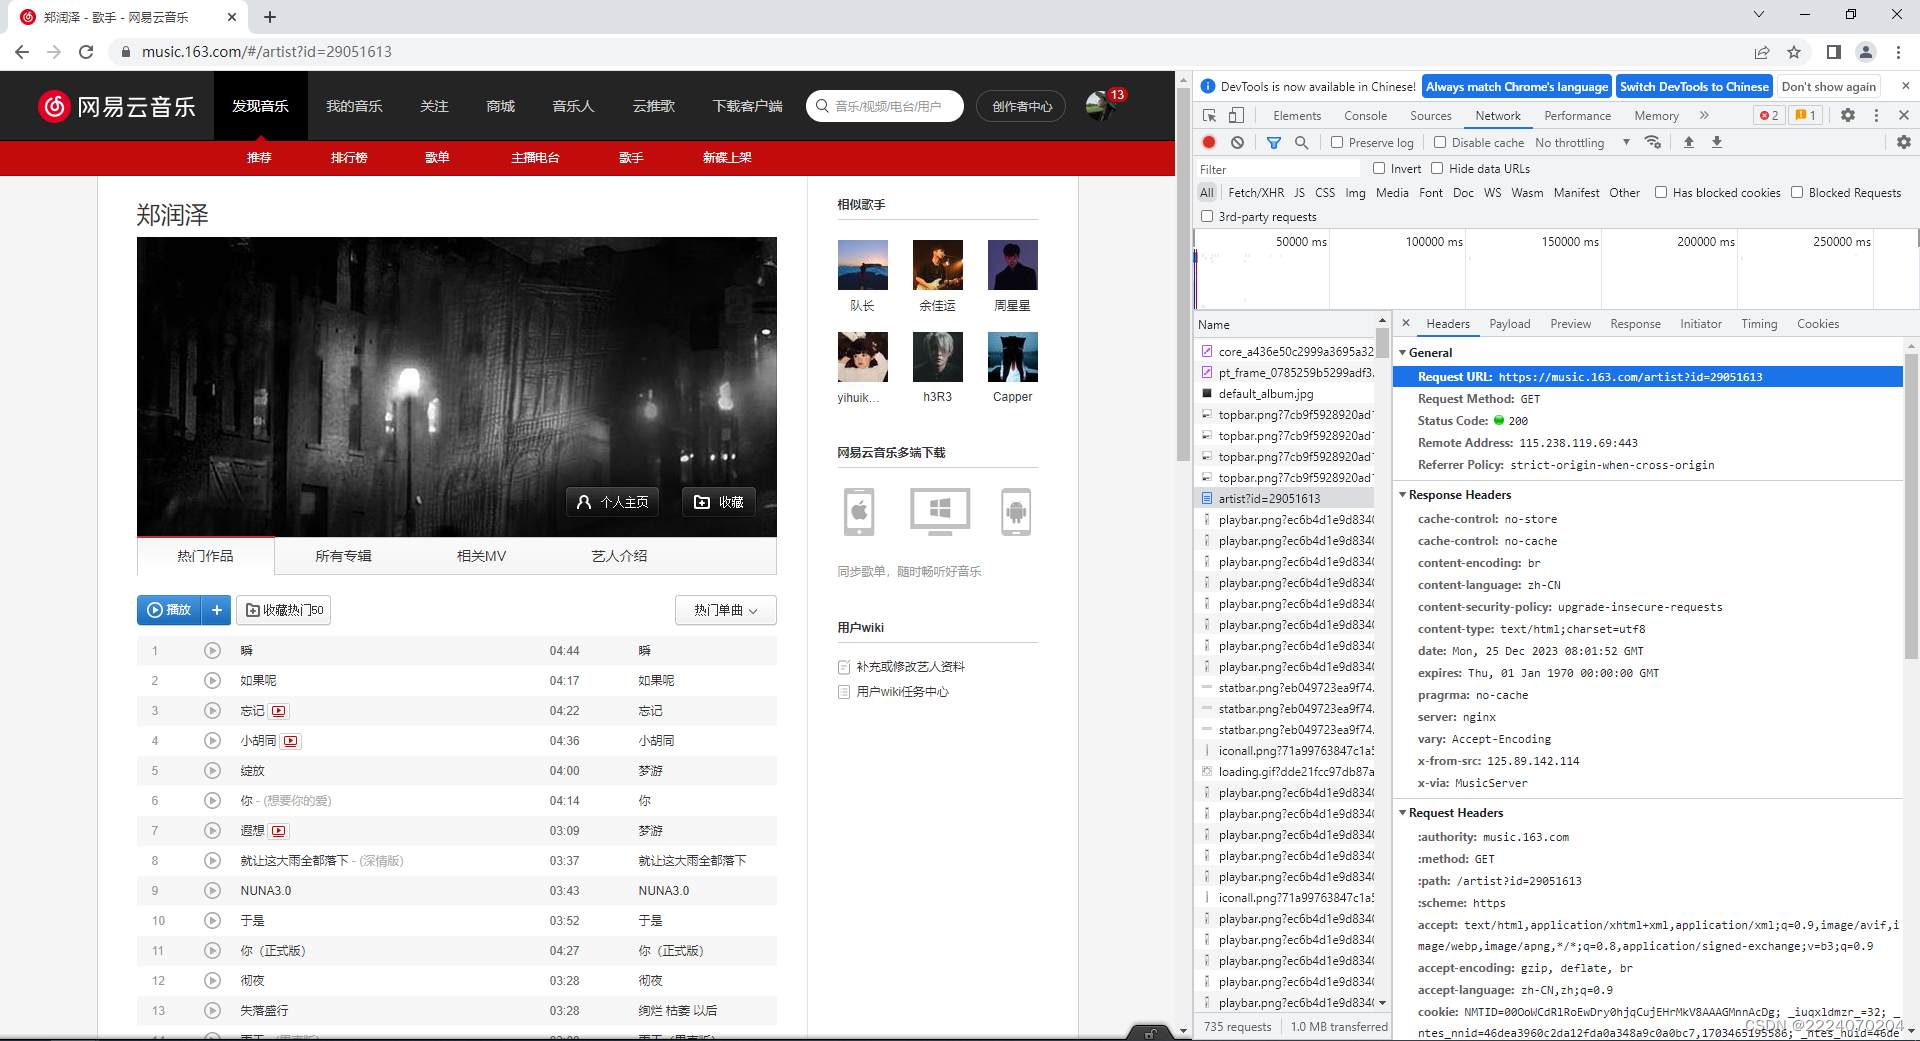The image size is (1920, 1041).
Task: Click MV icon beside song 小胡同
Action: coord(291,741)
